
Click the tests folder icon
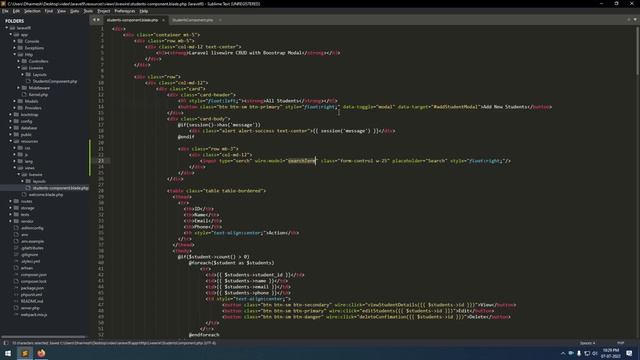(16, 214)
